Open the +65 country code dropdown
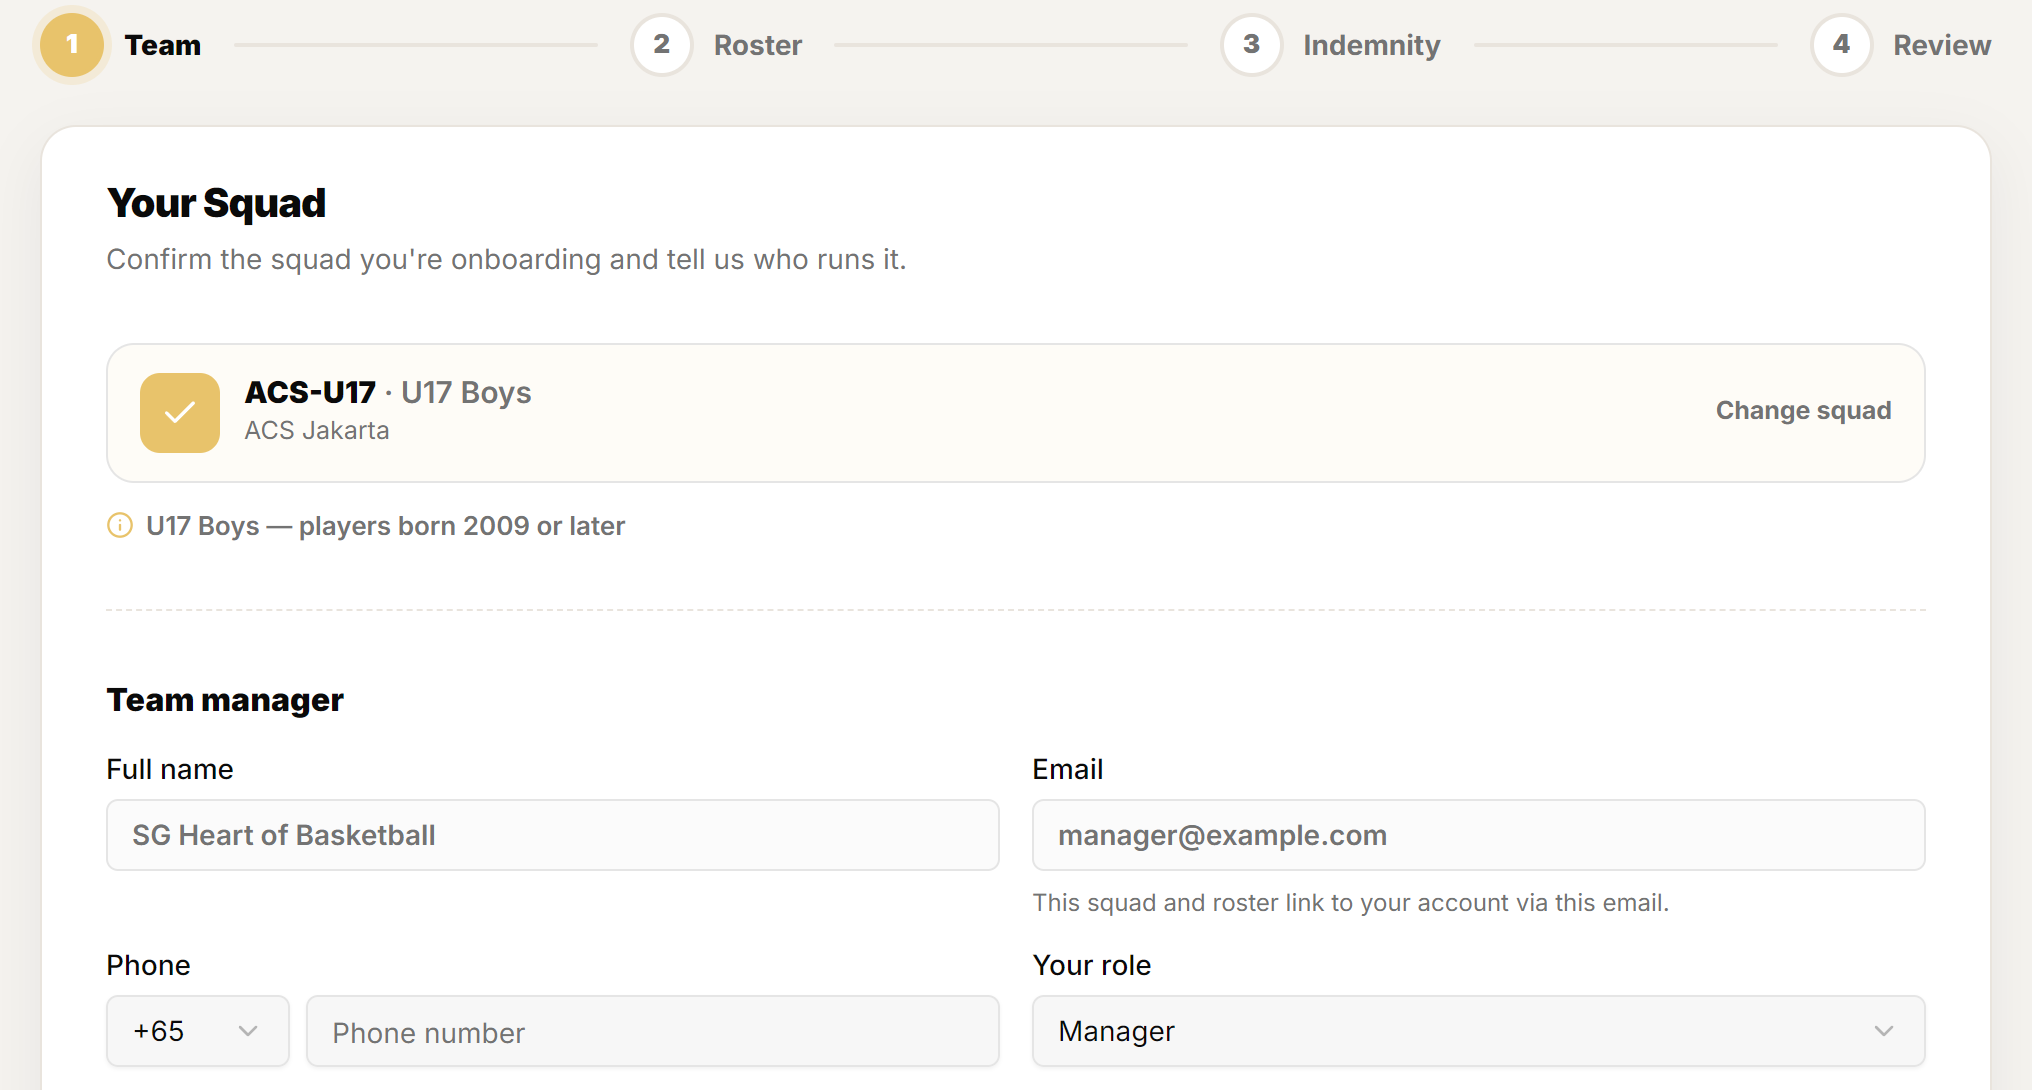2032x1090 pixels. point(198,1031)
